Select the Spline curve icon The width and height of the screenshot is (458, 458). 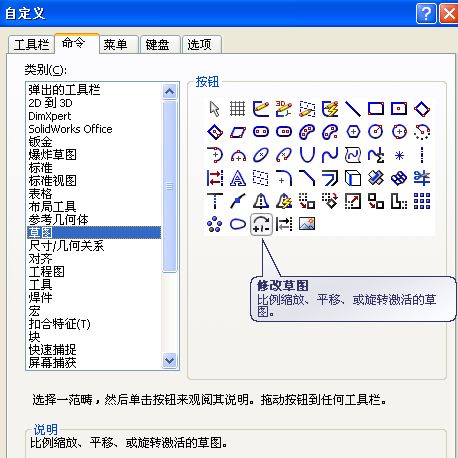(330, 155)
